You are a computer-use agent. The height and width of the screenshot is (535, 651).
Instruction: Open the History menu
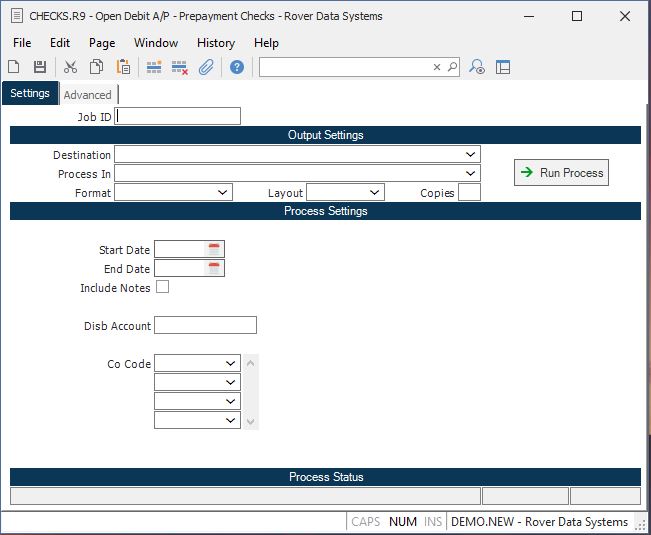coord(215,43)
